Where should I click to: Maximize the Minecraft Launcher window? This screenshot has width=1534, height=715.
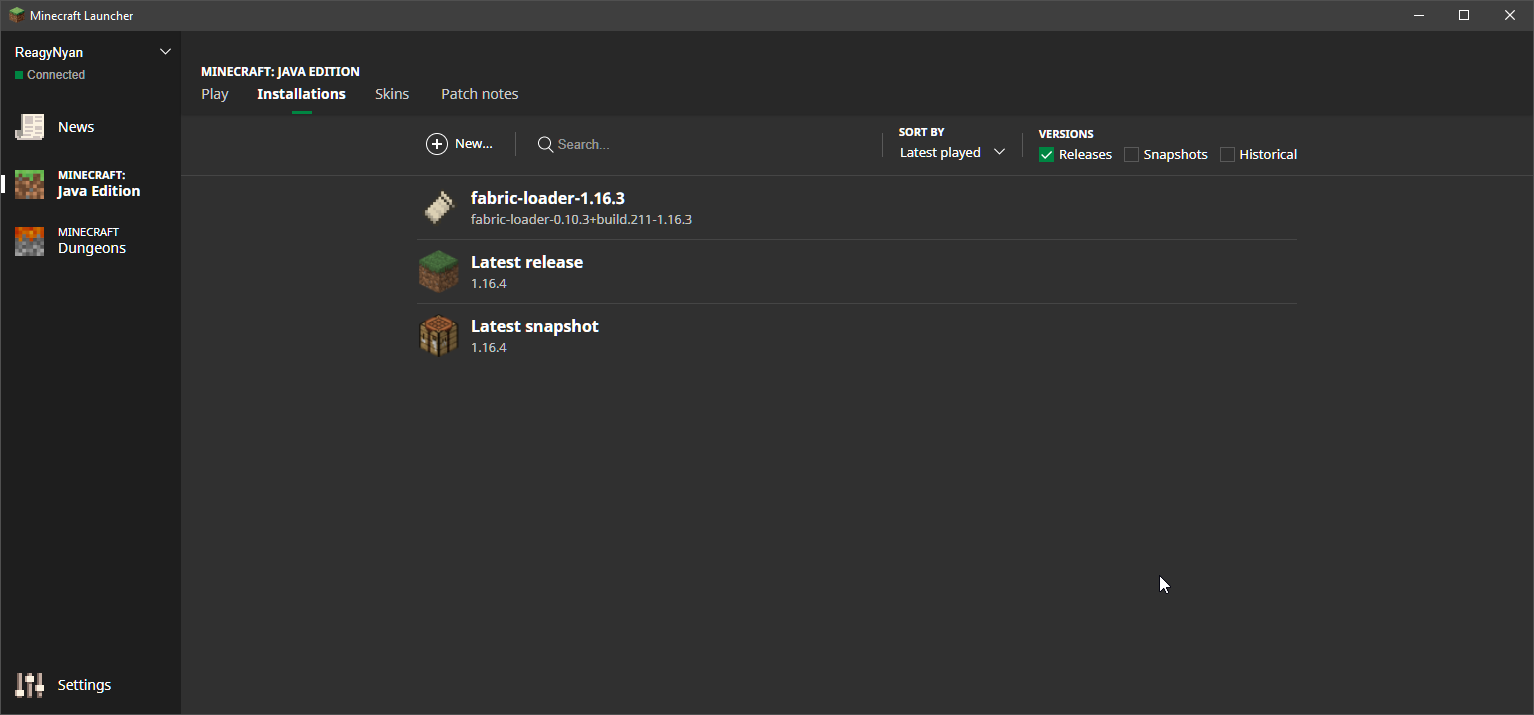coord(1464,15)
